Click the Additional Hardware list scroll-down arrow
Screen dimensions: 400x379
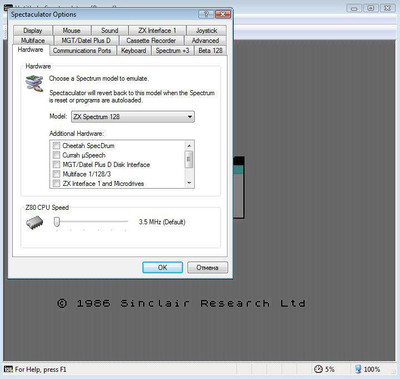(x=189, y=183)
